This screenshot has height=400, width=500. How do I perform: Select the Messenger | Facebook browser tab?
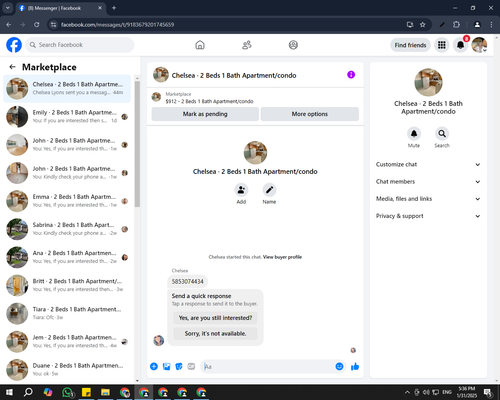pyautogui.click(x=61, y=8)
